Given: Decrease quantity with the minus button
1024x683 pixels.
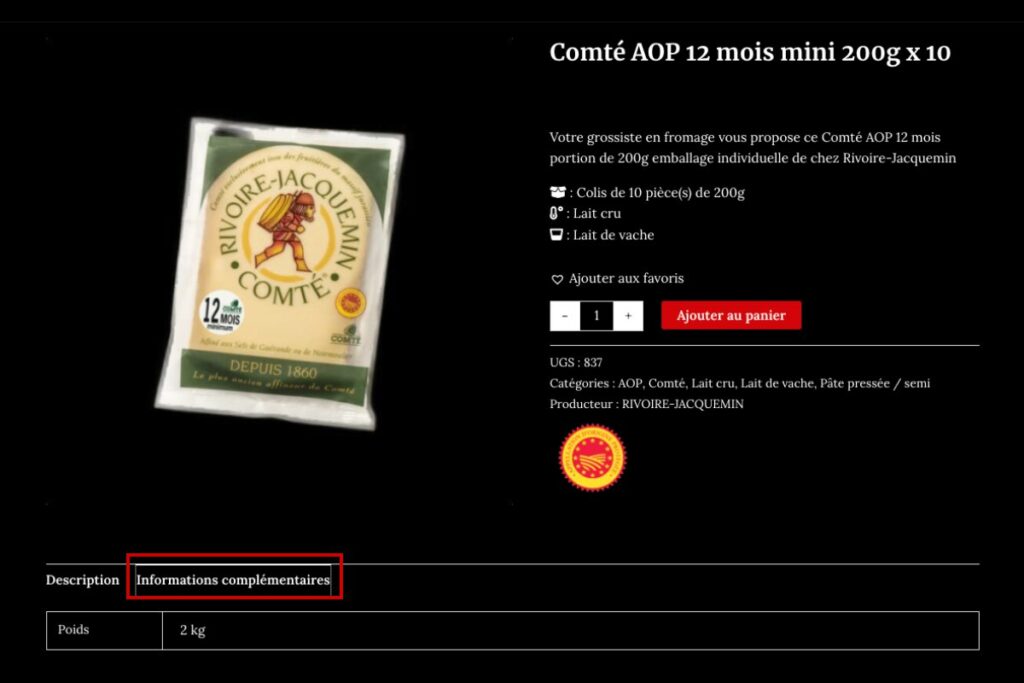Looking at the screenshot, I should pos(565,316).
